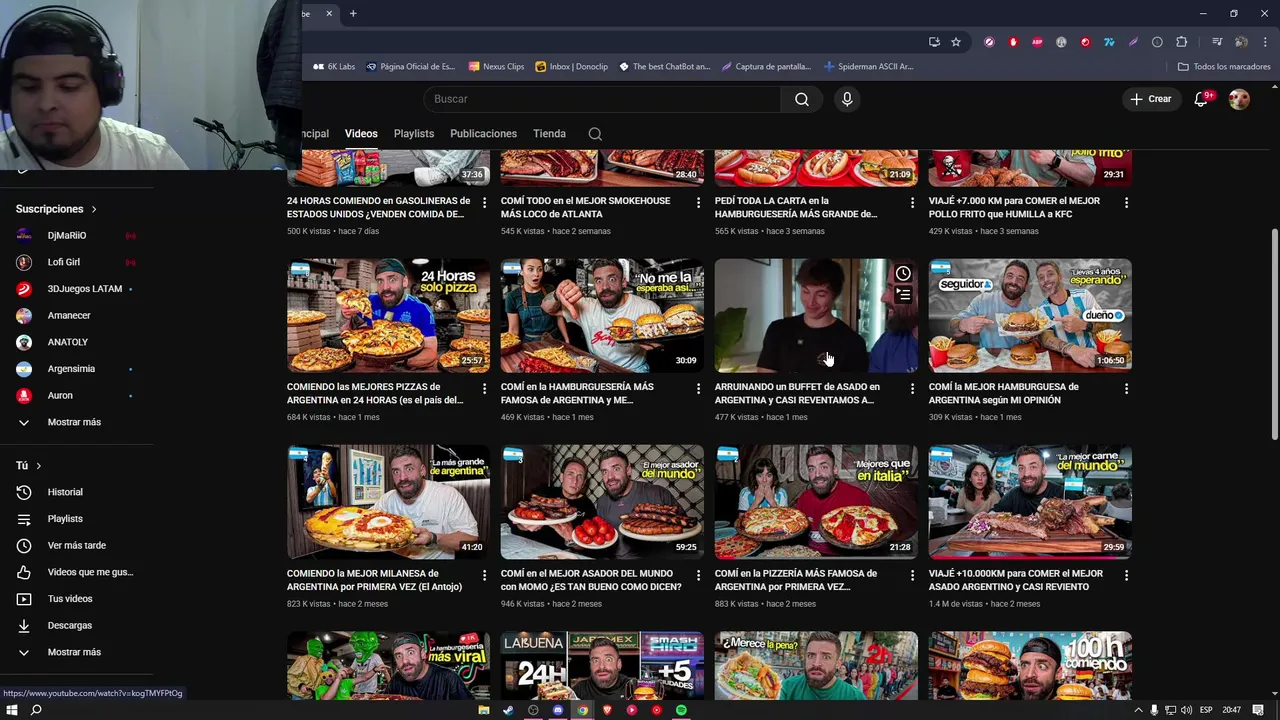This screenshot has width=1280, height=720.
Task: Click the Buscar search input field
Action: [x=602, y=99]
